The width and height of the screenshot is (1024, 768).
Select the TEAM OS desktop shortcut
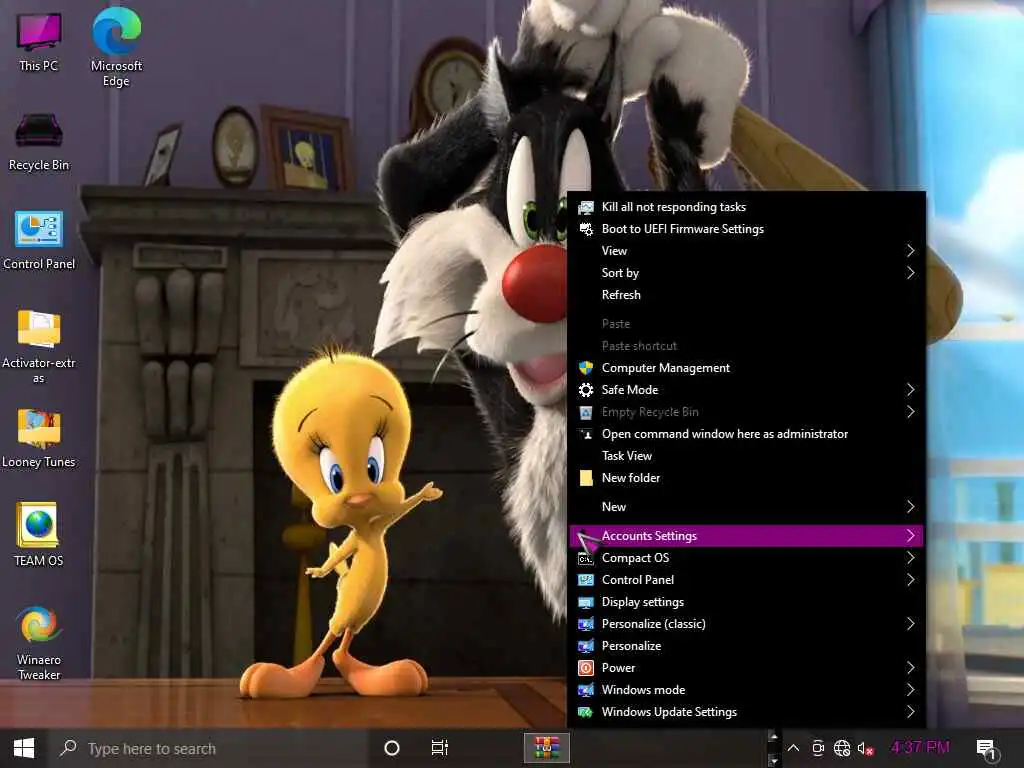(39, 534)
